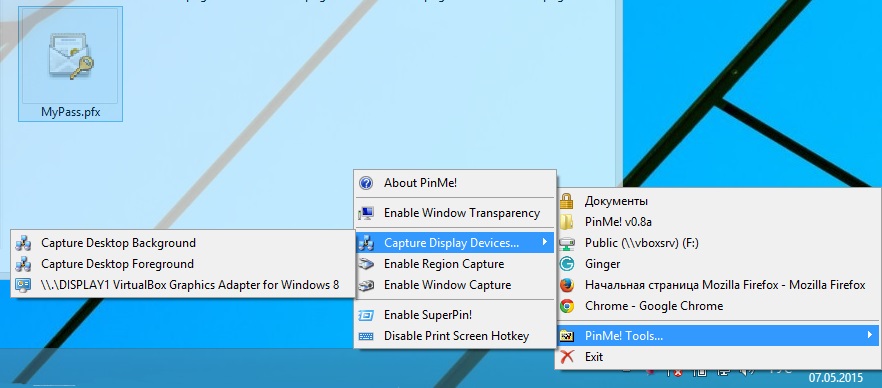Select Capture Desktop Background

click(x=183, y=243)
